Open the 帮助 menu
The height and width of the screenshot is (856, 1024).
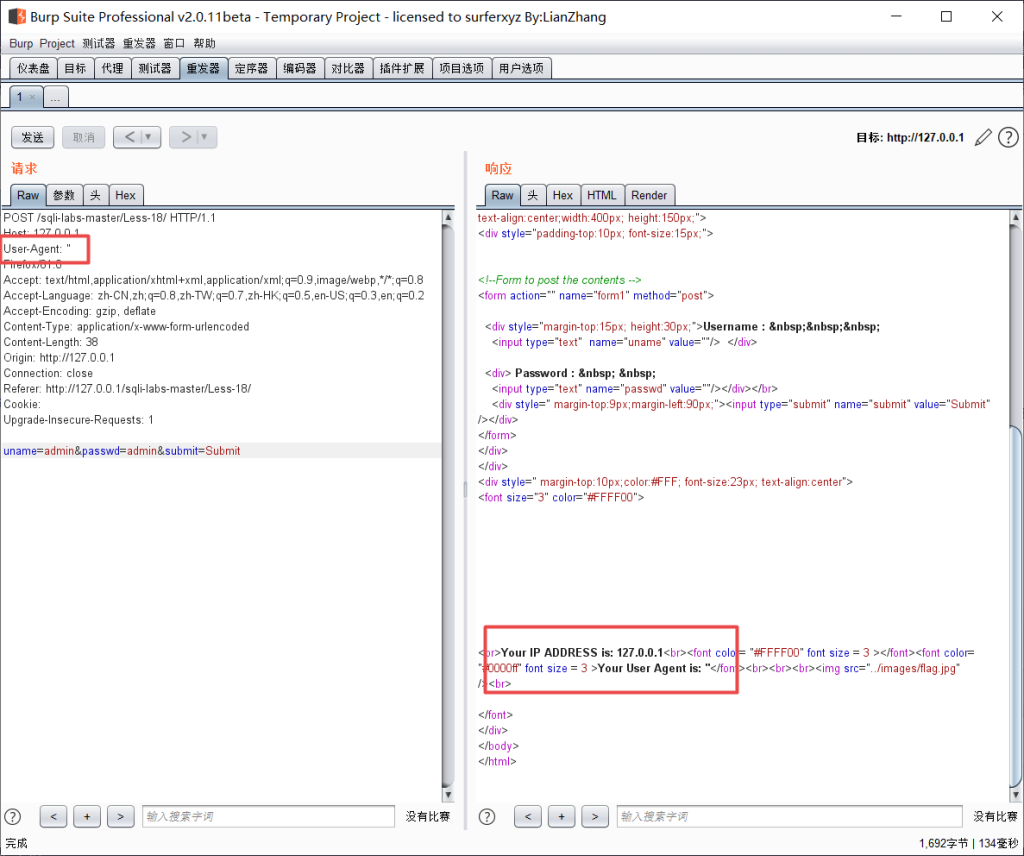tap(204, 44)
